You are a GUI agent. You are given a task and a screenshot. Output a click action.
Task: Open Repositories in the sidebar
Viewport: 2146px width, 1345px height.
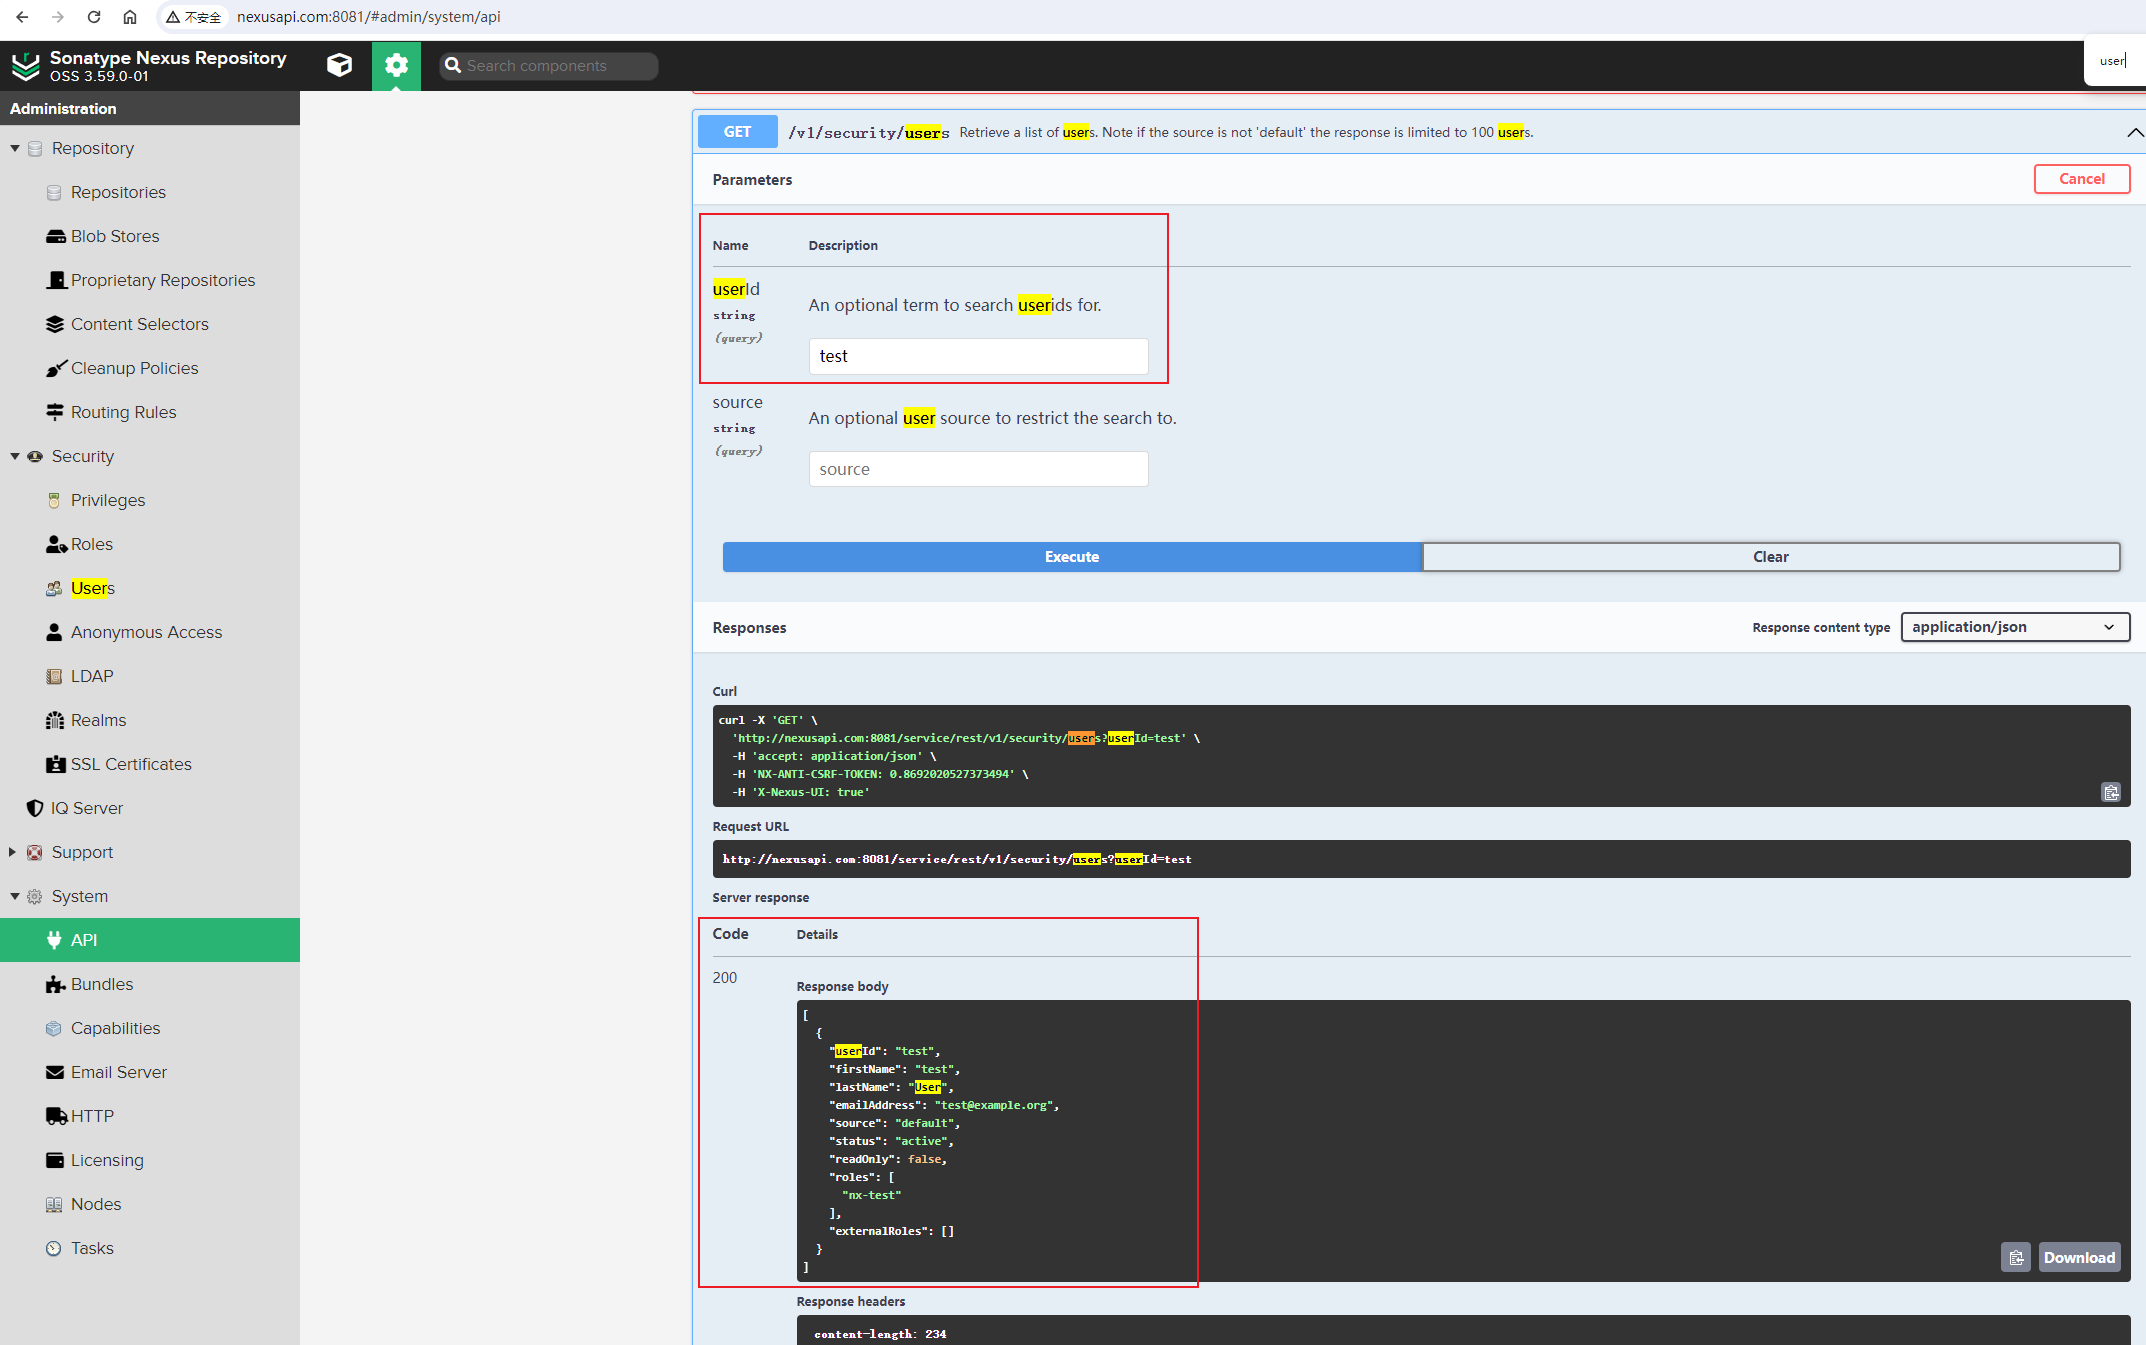[118, 192]
